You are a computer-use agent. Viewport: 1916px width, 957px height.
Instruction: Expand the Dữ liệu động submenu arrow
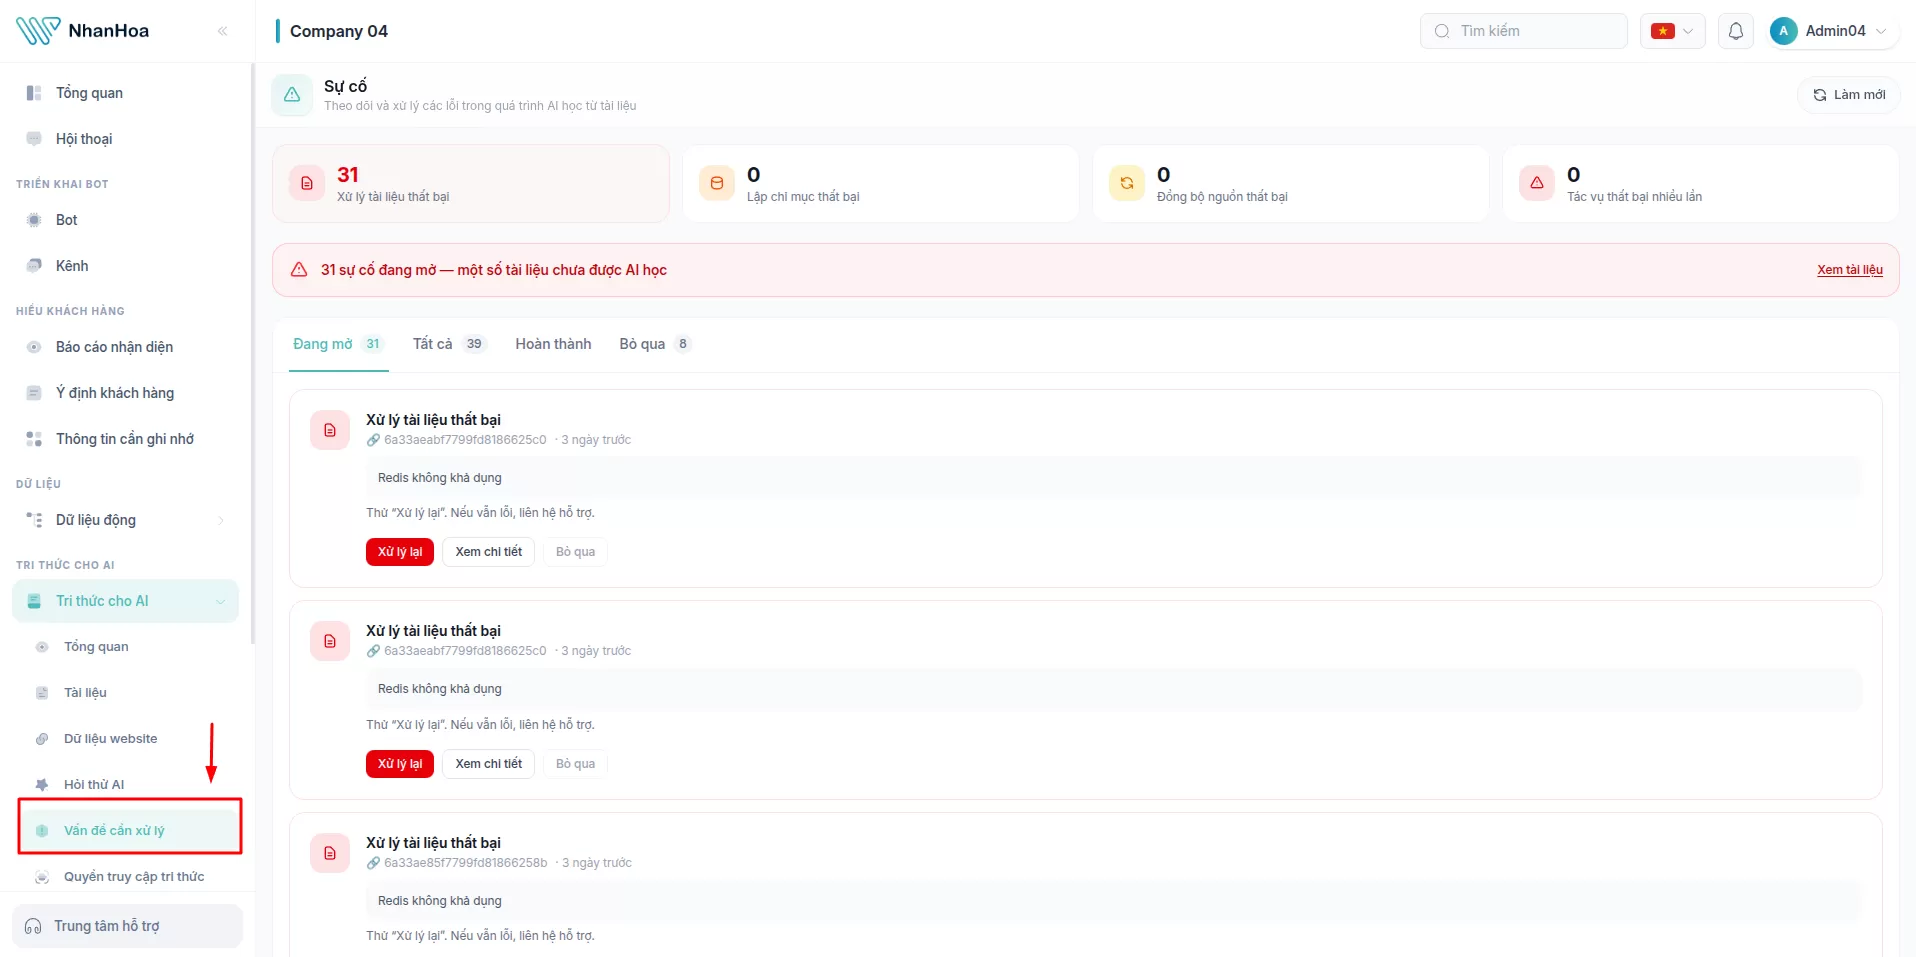click(221, 520)
